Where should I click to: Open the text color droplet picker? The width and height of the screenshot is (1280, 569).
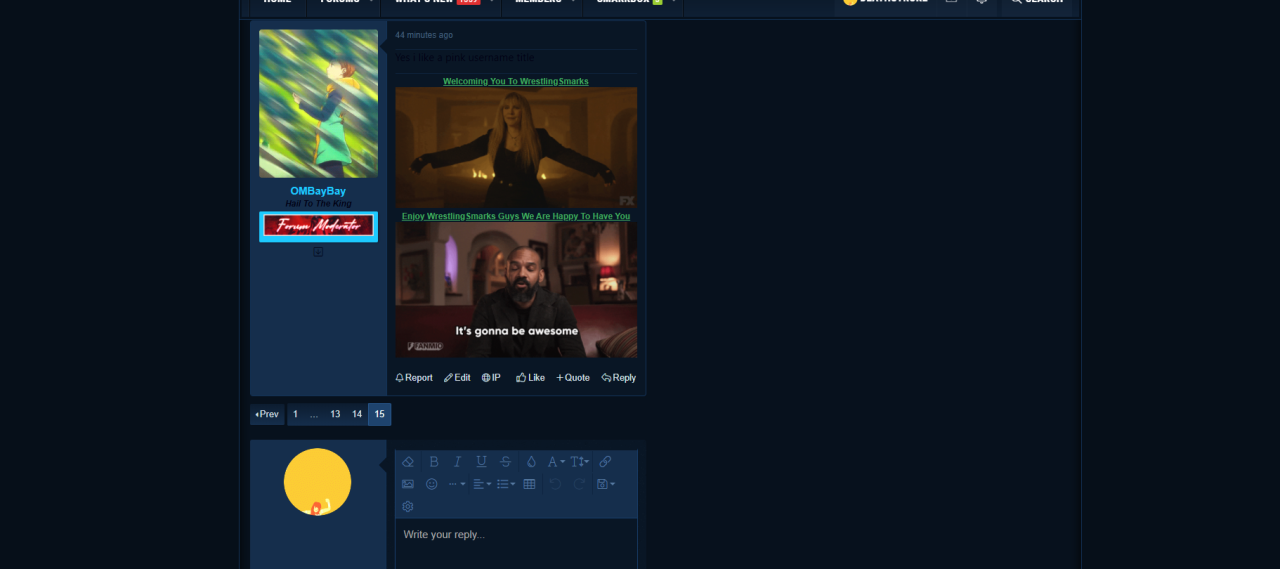(x=531, y=462)
